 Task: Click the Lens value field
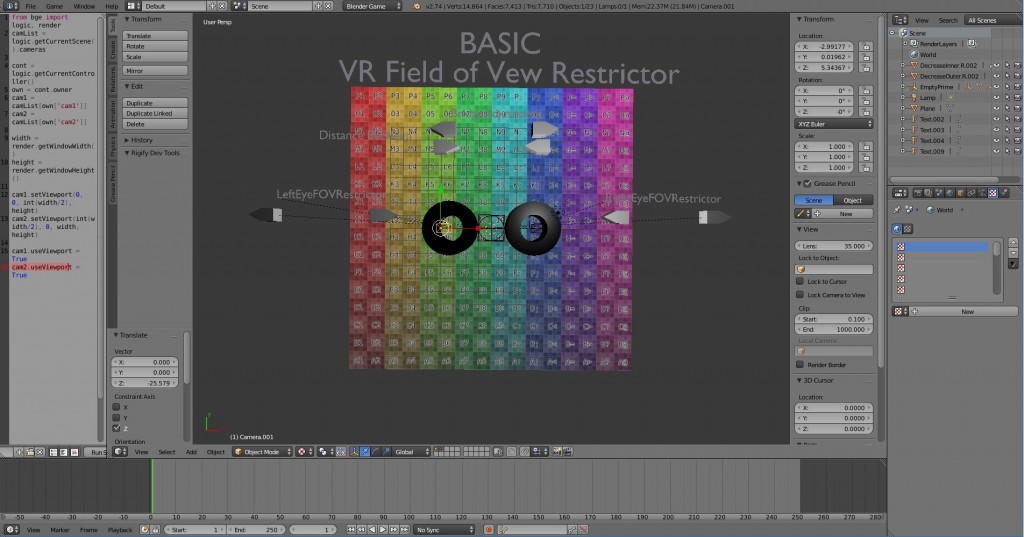click(x=834, y=246)
